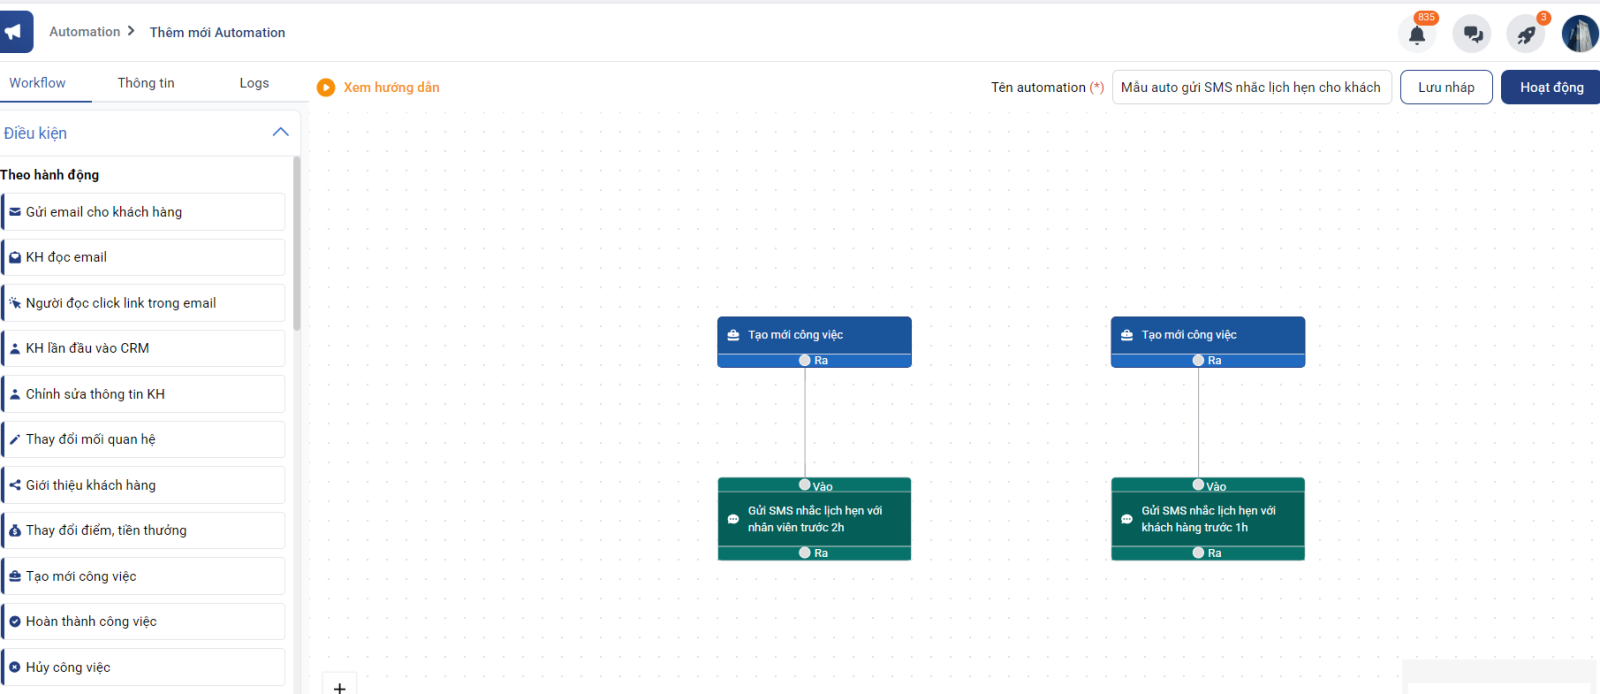This screenshot has width=1600, height=694.
Task: Click the Automation breadcrumb link
Action: pos(85,32)
